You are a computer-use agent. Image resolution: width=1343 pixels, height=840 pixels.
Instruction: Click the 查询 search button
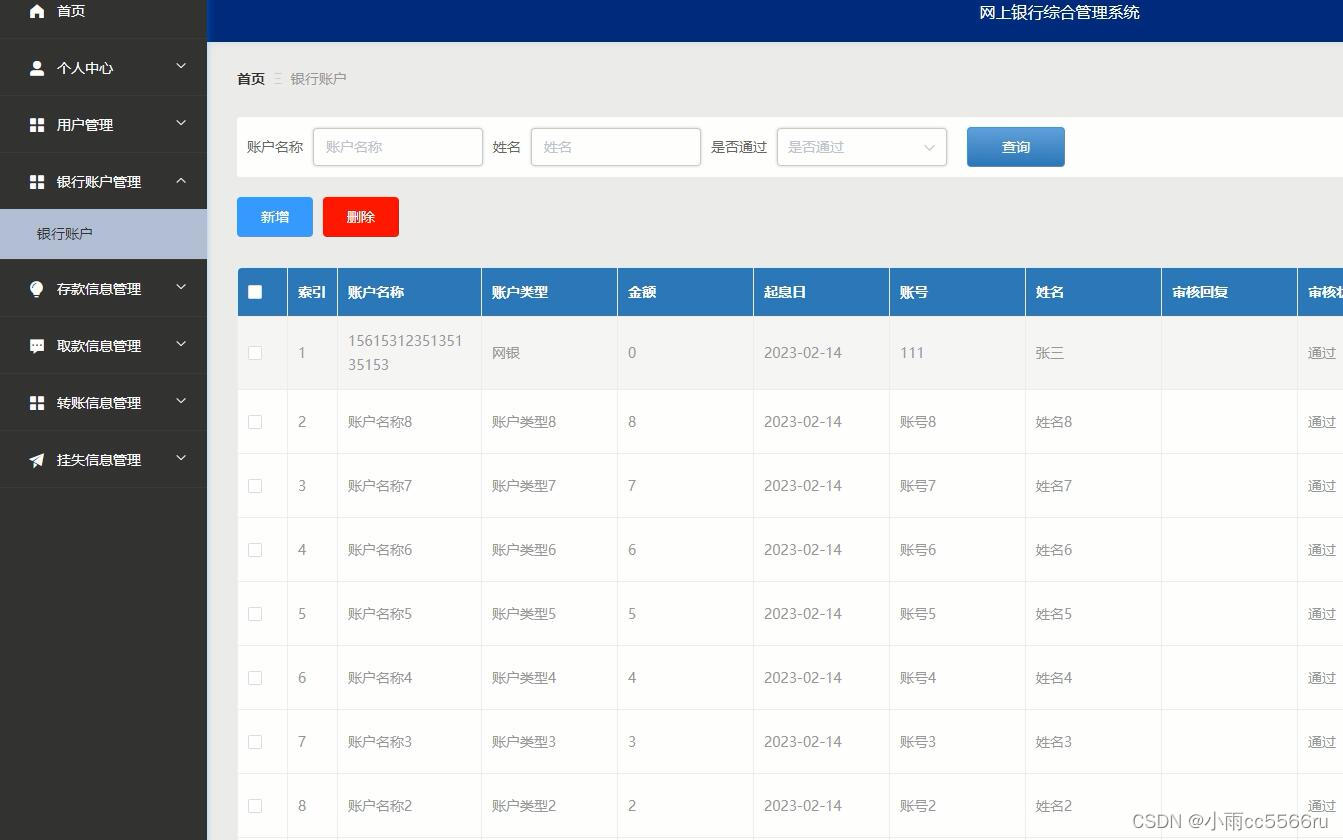(1016, 147)
